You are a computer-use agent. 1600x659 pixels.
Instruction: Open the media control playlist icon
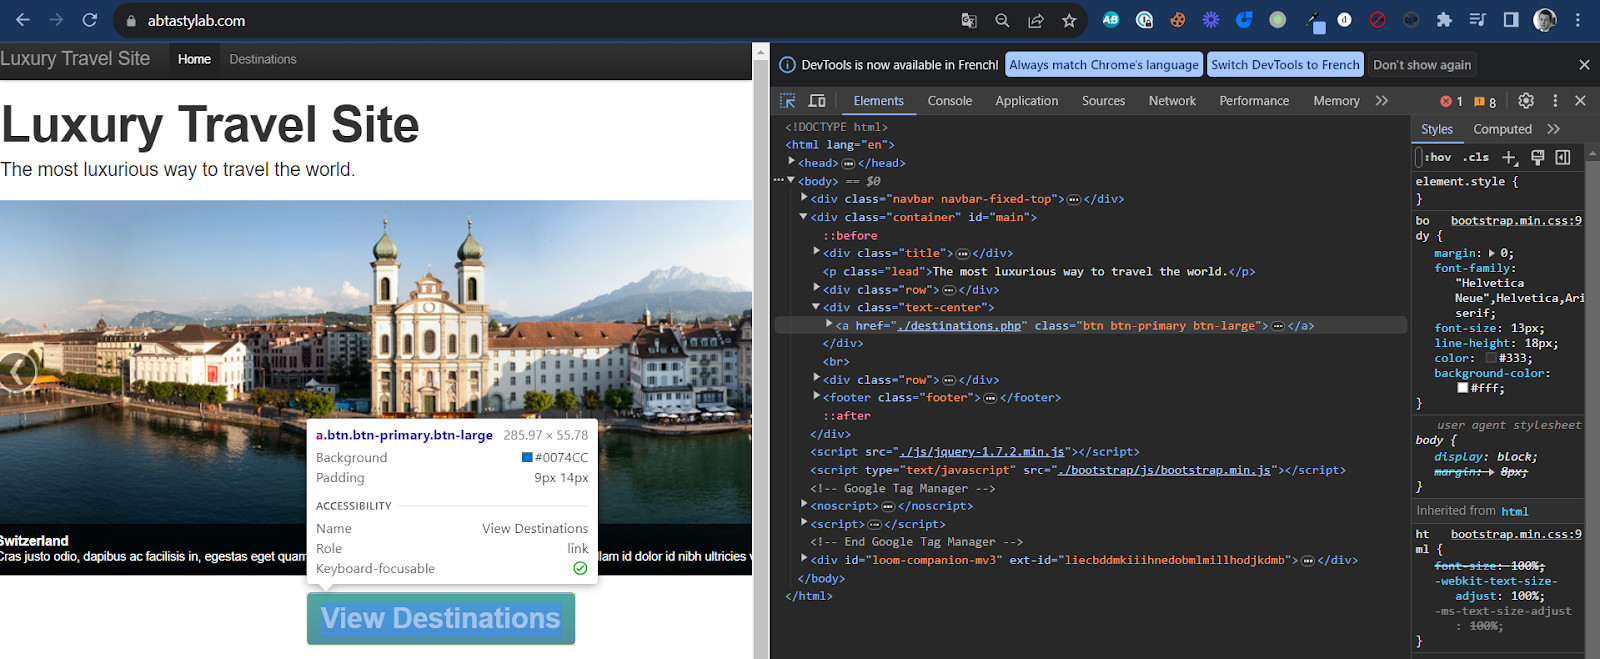[x=1477, y=19]
